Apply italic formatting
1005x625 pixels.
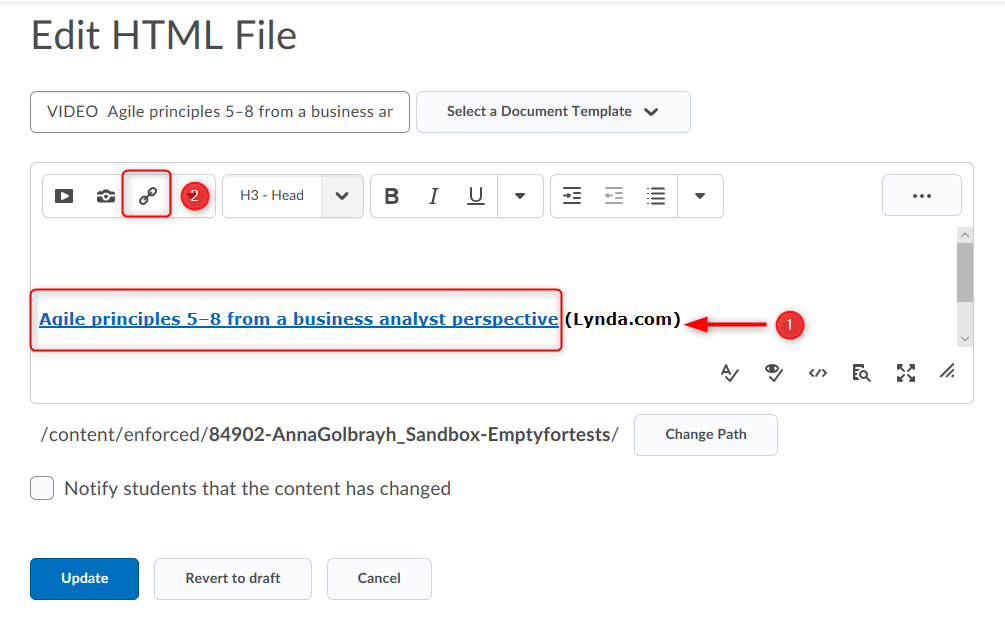tap(434, 196)
